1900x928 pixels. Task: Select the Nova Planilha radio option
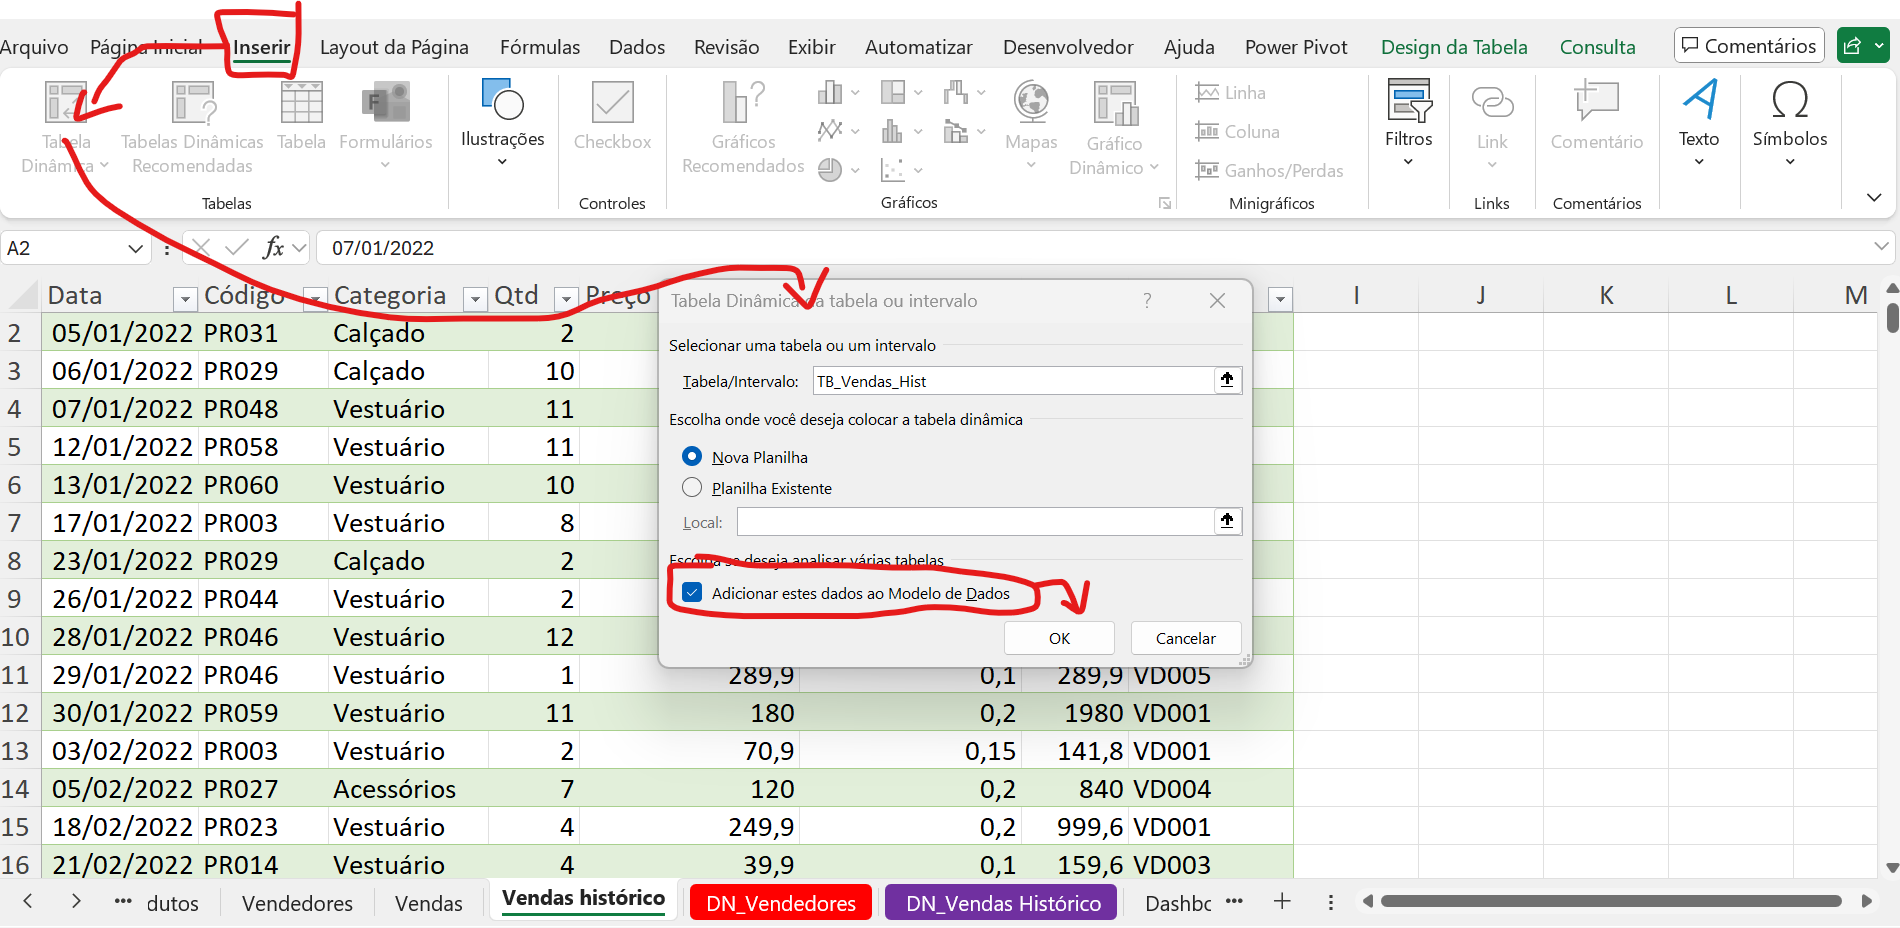point(692,457)
